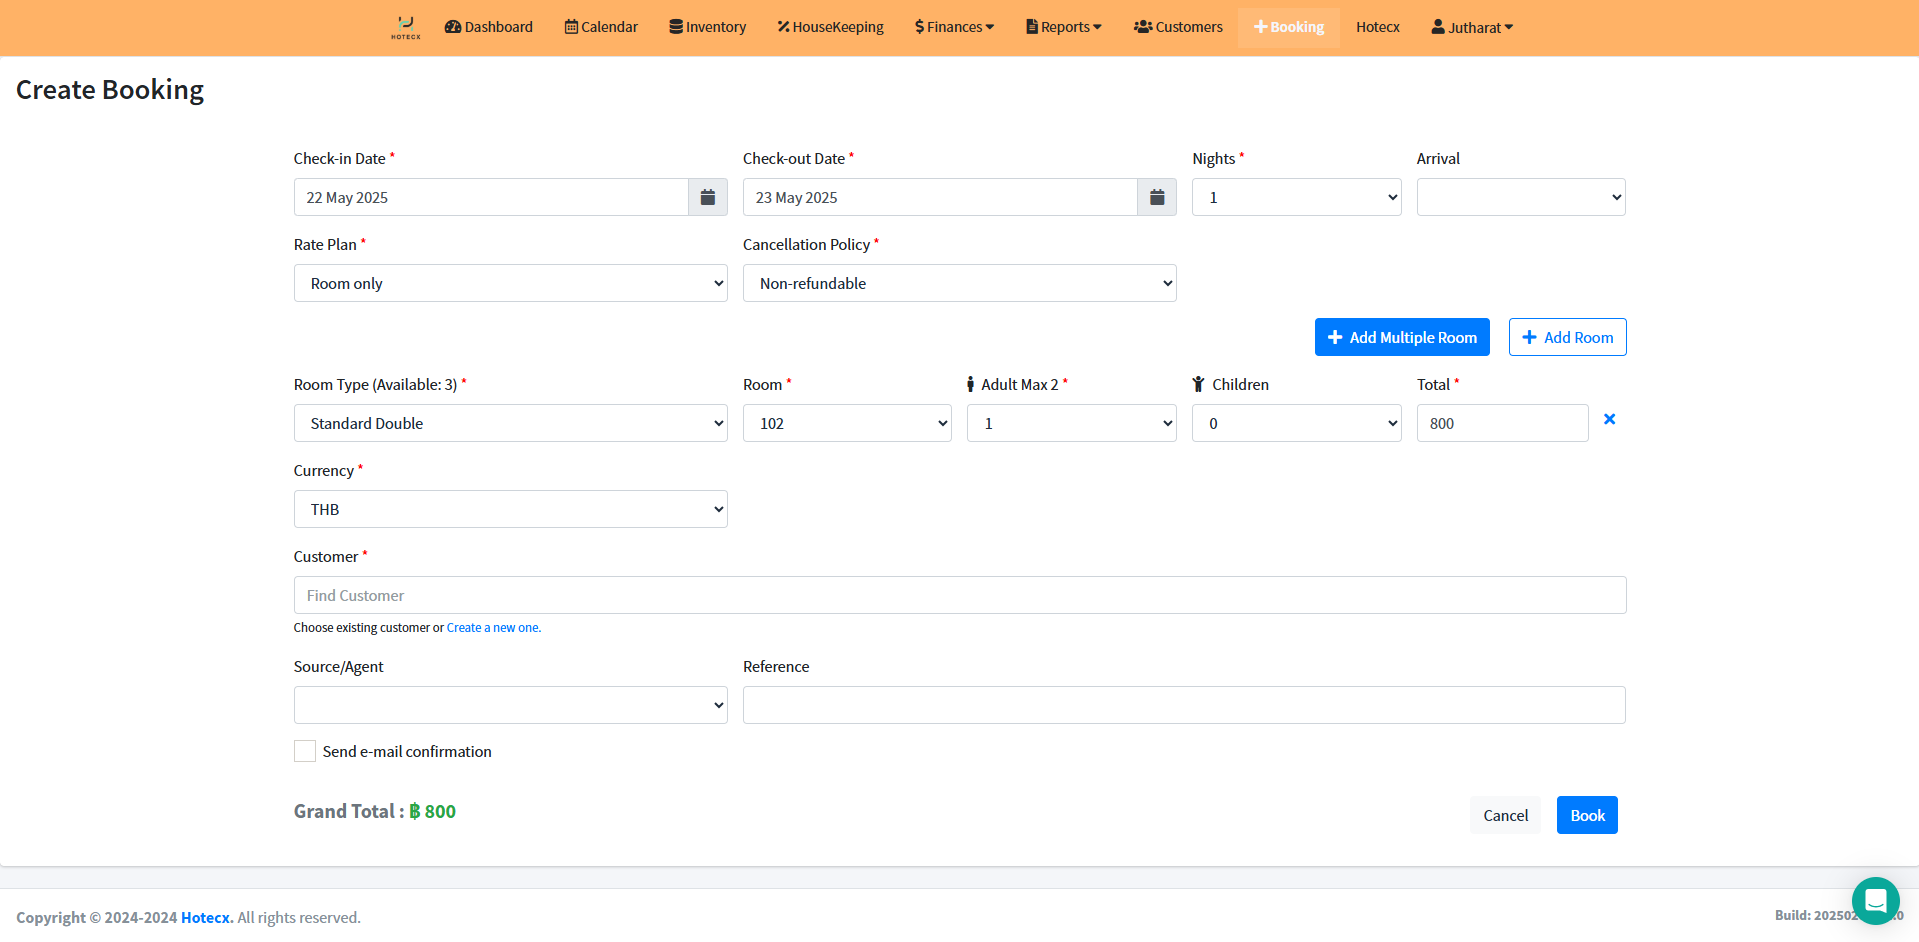Image resolution: width=1919 pixels, height=942 pixels.
Task: Expand the Finances menu
Action: click(954, 27)
